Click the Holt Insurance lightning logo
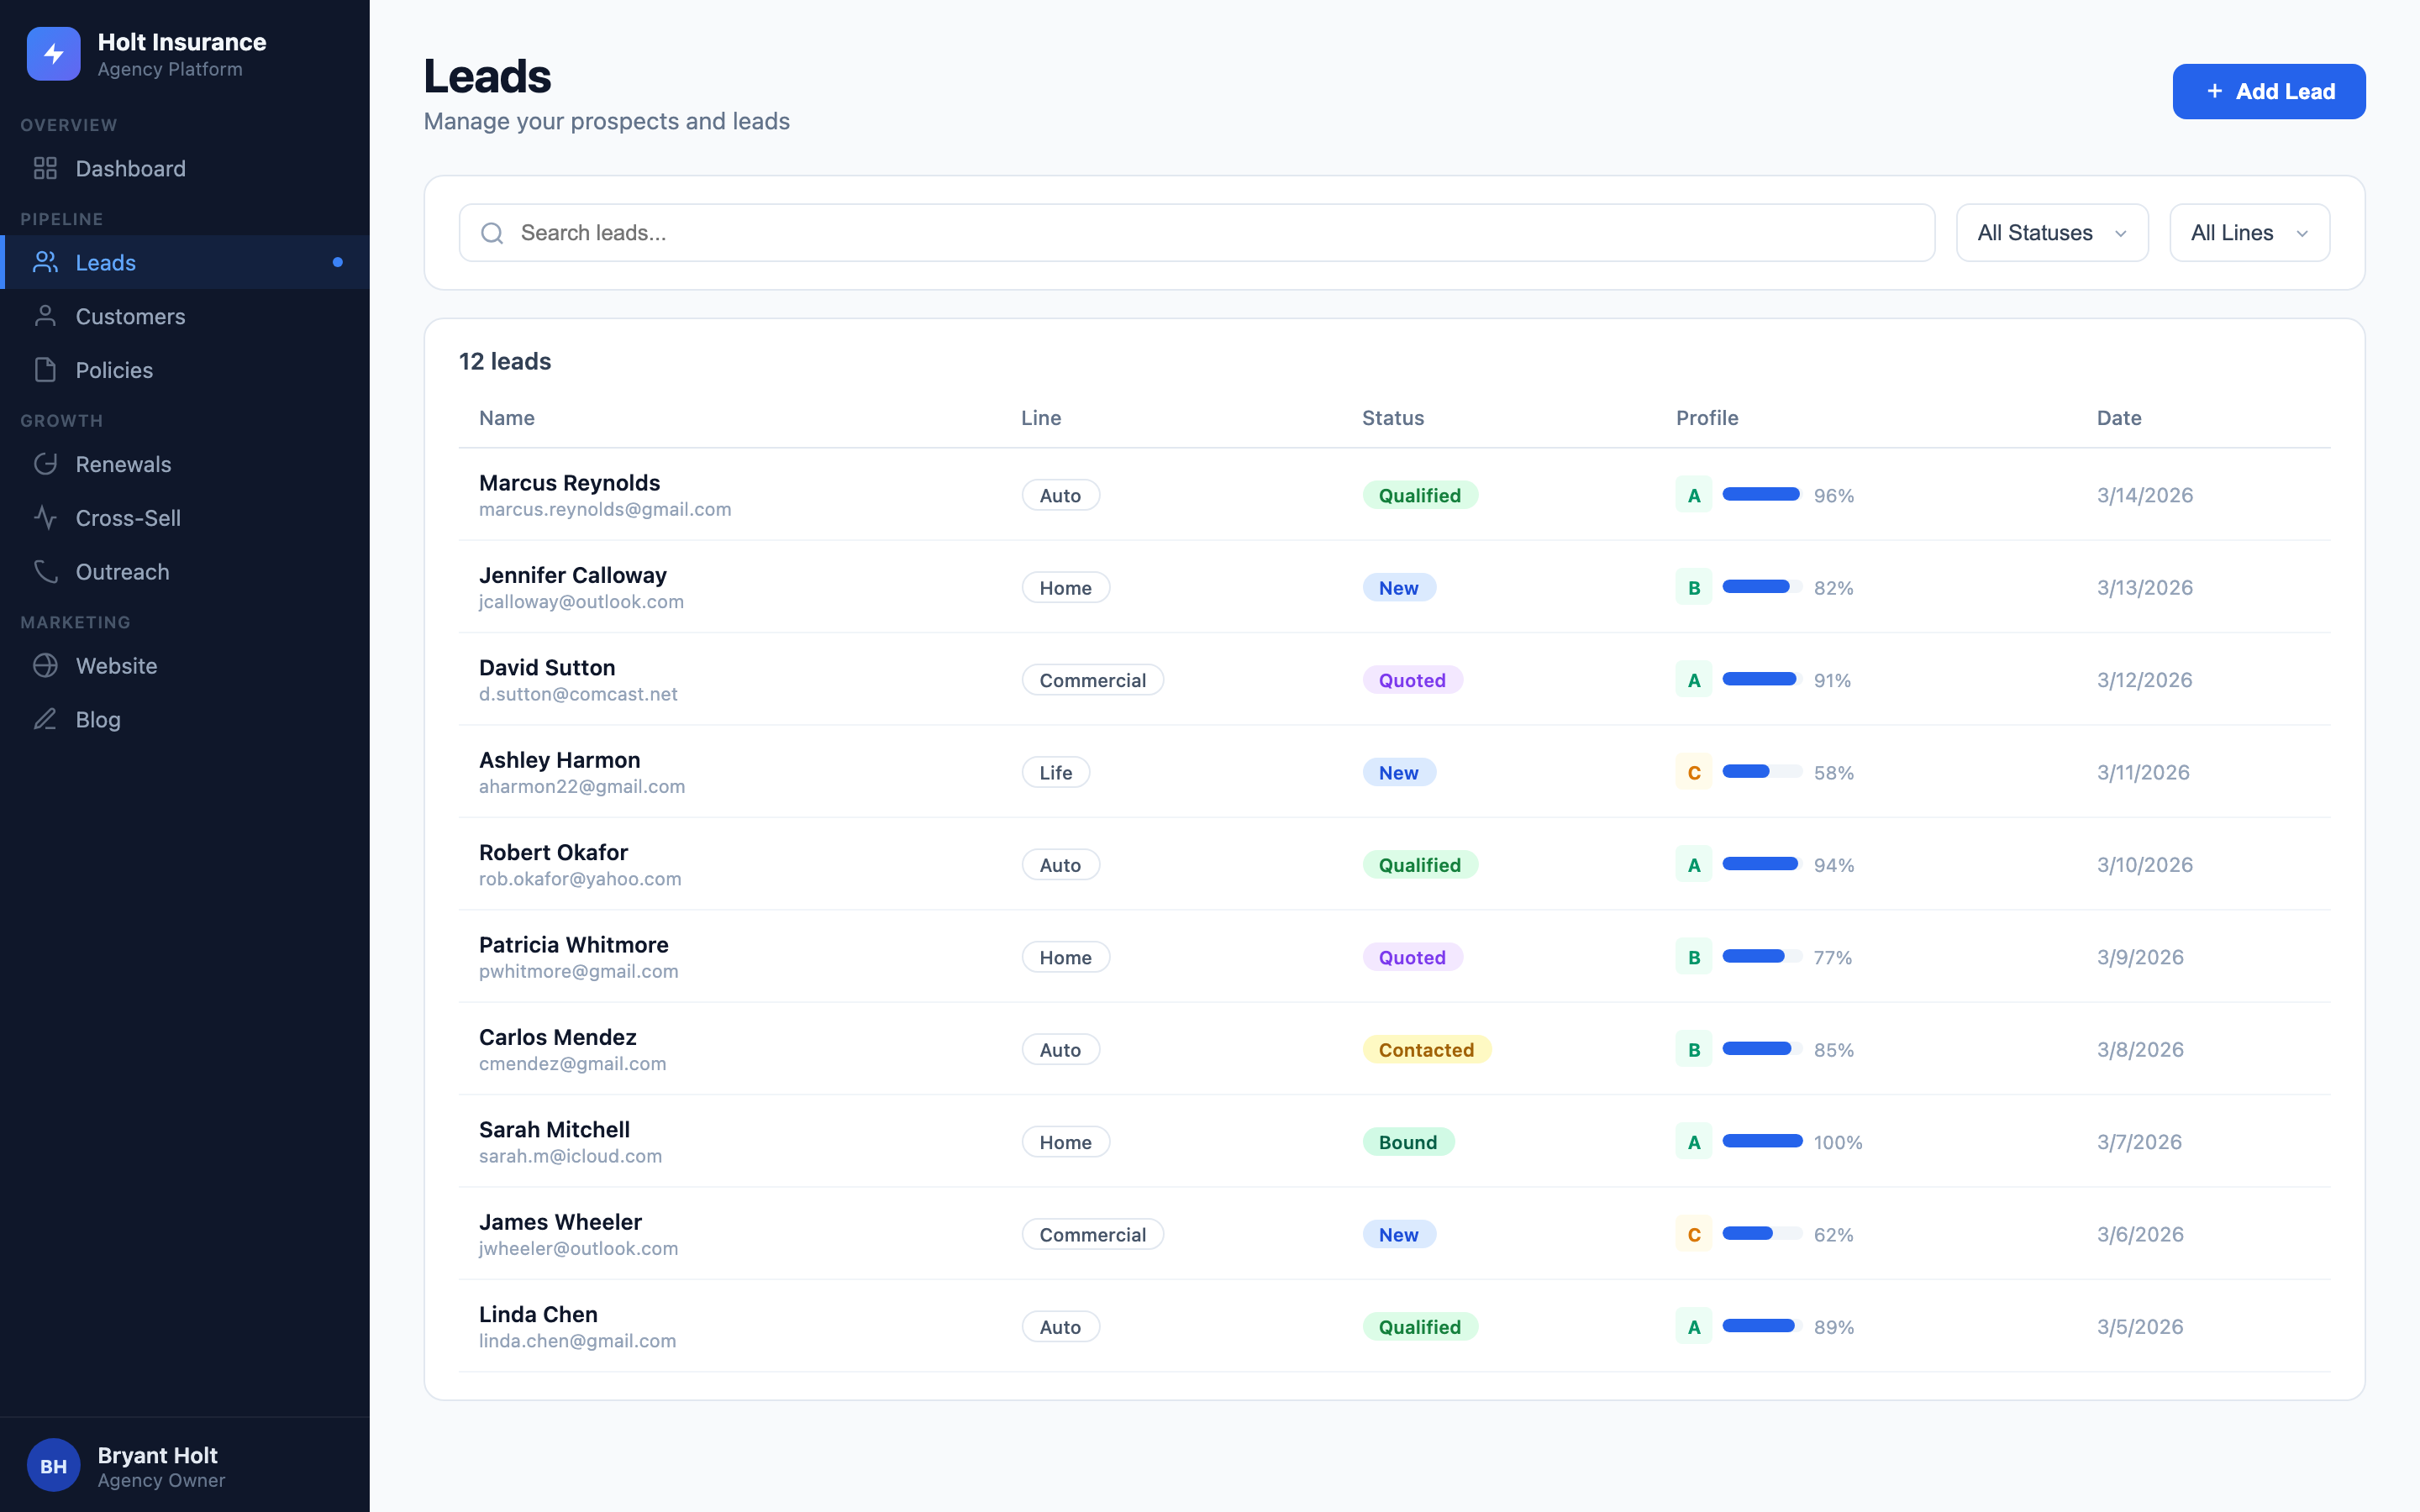Image resolution: width=2420 pixels, height=1512 pixels. (54, 54)
